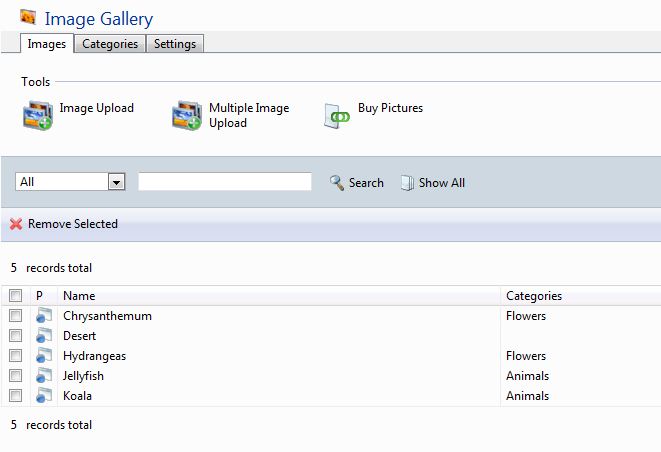661x452 pixels.
Task: Click the red Remove Selected X icon
Action: [x=16, y=224]
